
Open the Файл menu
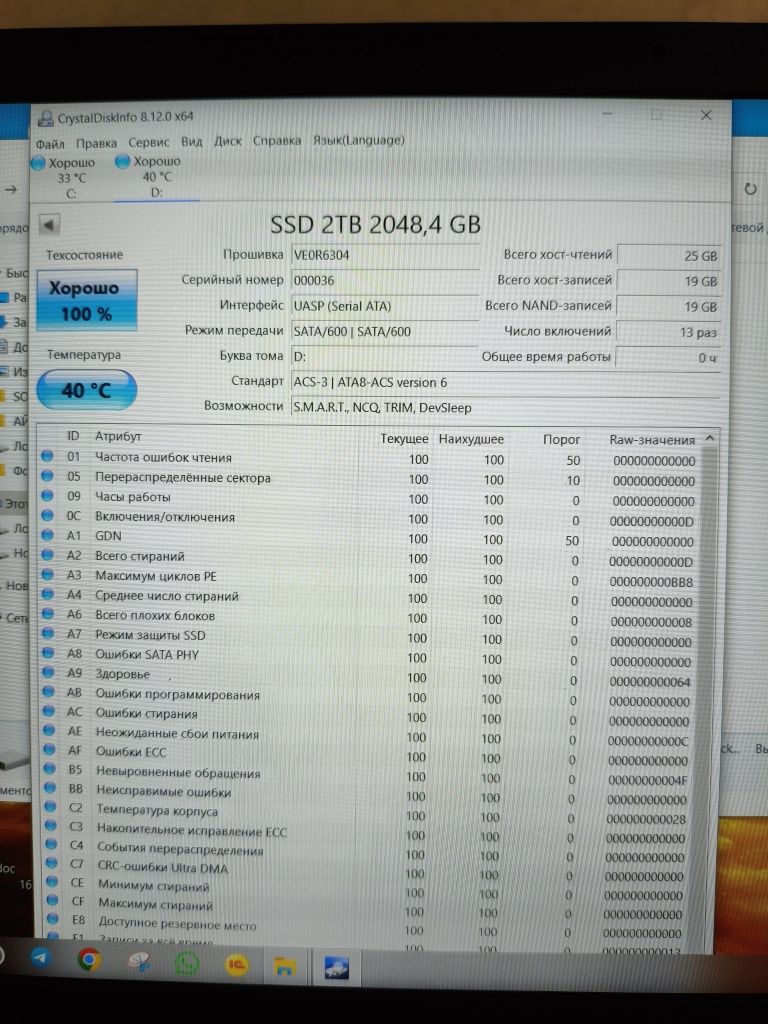pyautogui.click(x=50, y=144)
